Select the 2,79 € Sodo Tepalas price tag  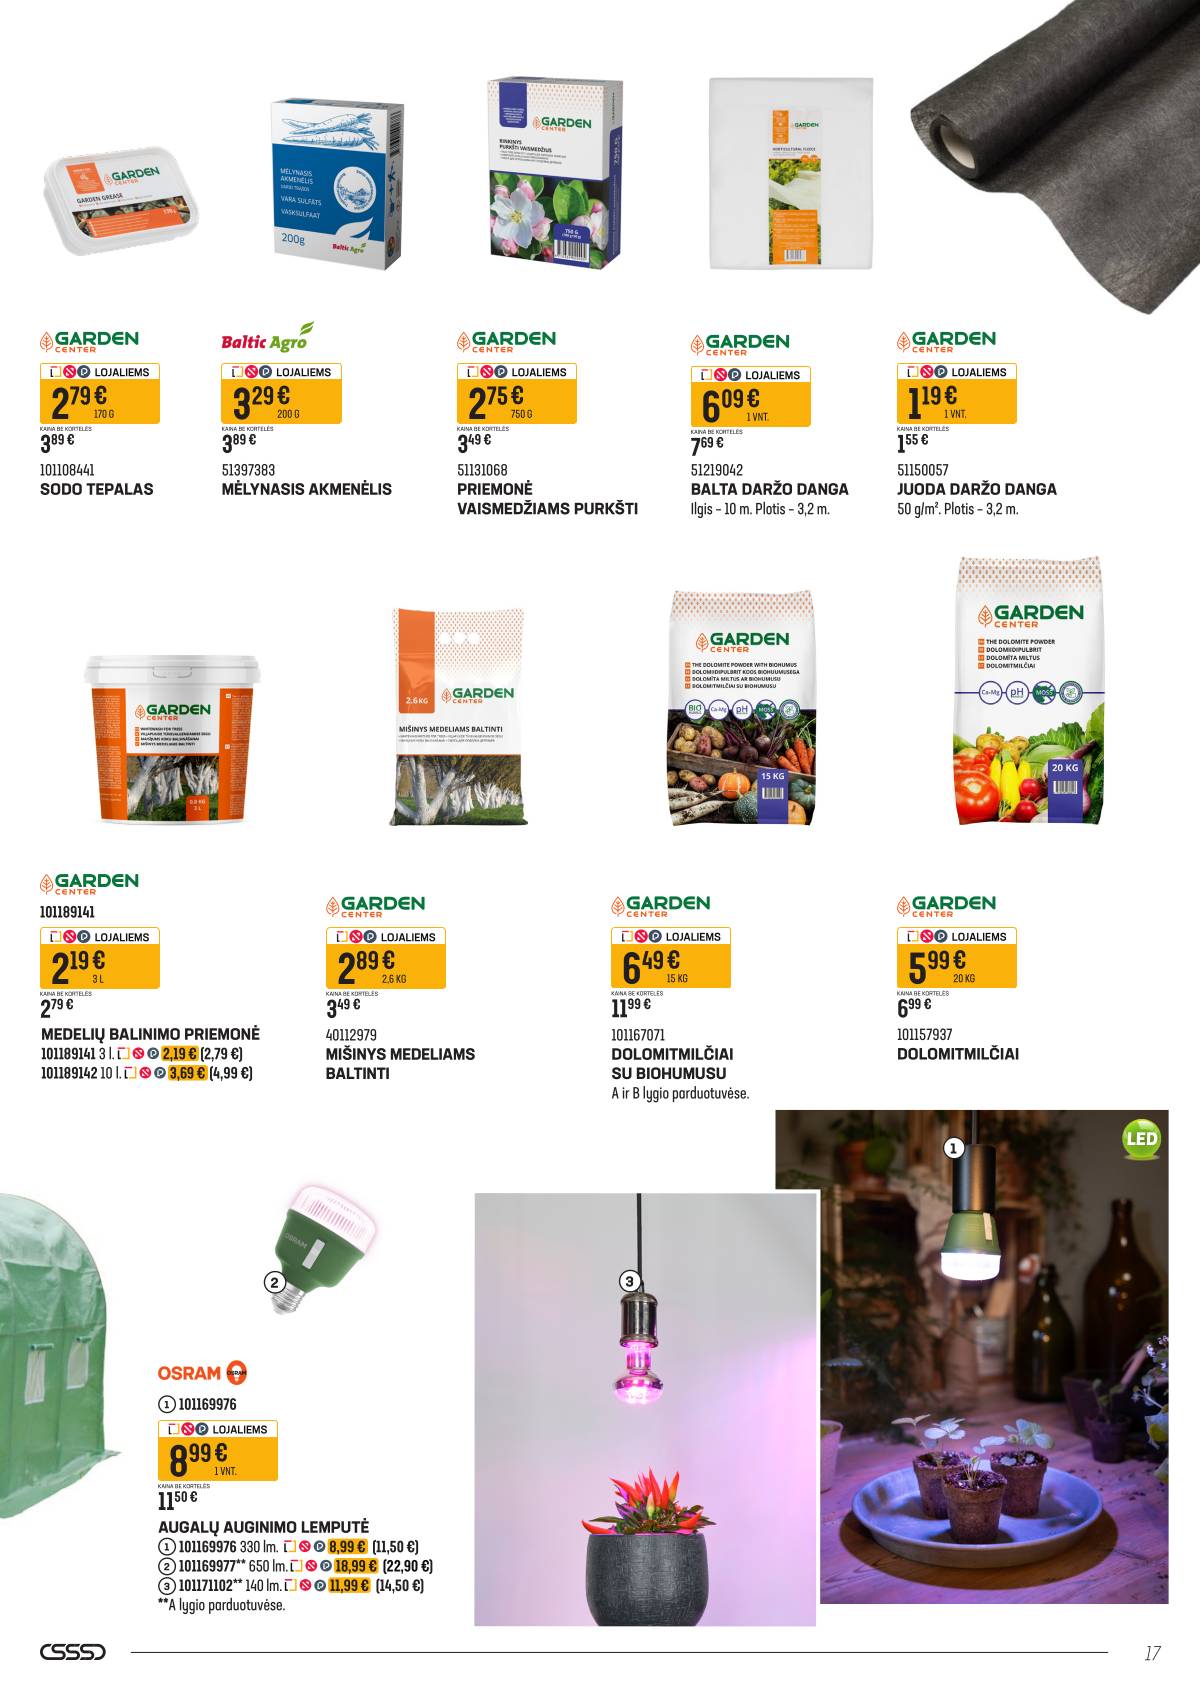coord(100,394)
